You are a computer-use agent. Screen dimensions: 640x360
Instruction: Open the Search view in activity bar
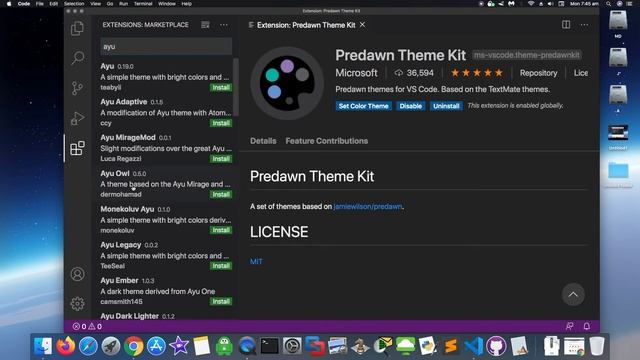(x=77, y=58)
